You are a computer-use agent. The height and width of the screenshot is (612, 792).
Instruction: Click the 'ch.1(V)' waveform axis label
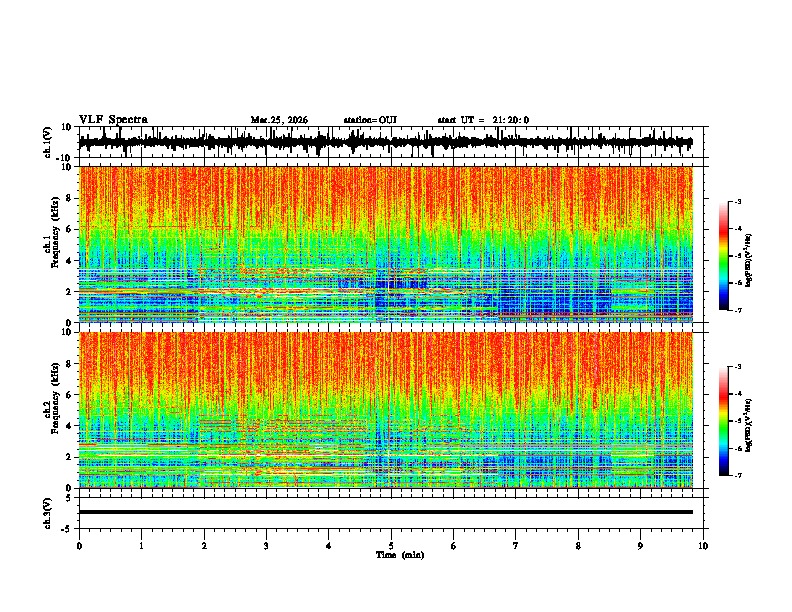click(x=48, y=143)
